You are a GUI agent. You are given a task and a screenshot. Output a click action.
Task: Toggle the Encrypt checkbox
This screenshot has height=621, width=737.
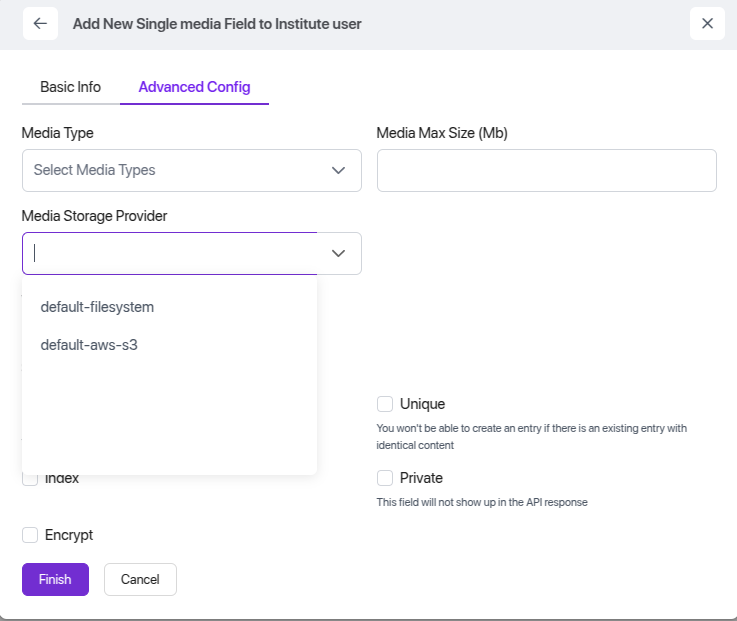point(30,535)
